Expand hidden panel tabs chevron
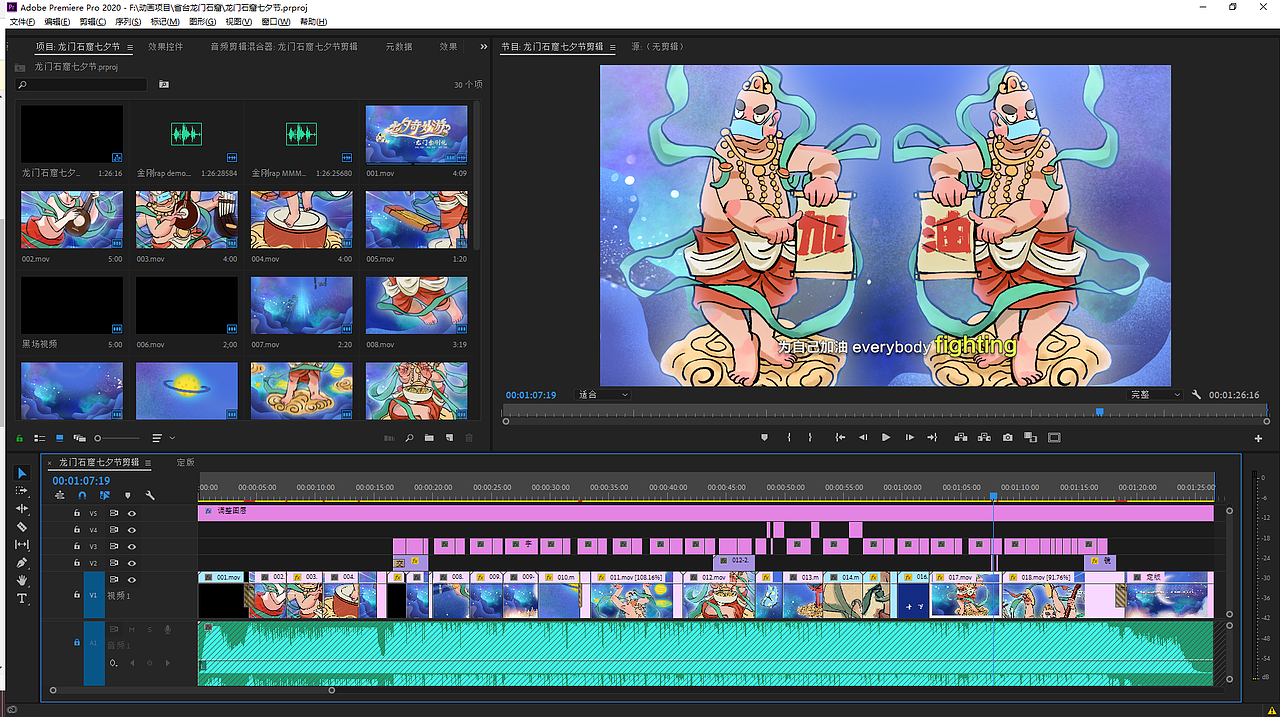Image resolution: width=1280 pixels, height=717 pixels. [484, 46]
